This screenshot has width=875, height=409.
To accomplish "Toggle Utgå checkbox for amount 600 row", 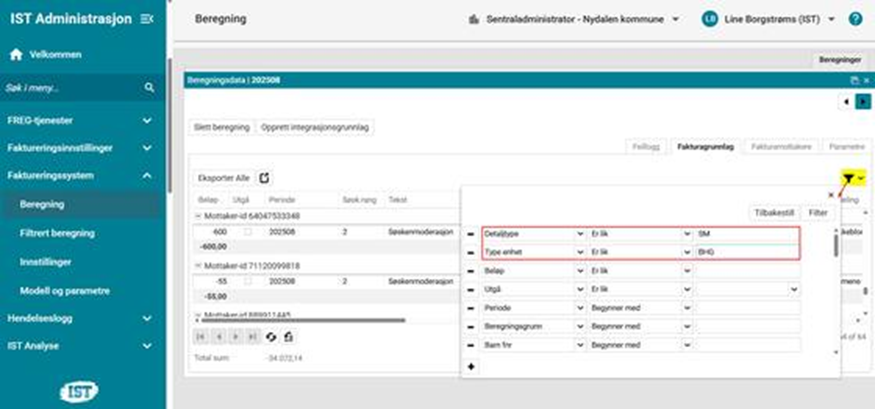I will (248, 231).
